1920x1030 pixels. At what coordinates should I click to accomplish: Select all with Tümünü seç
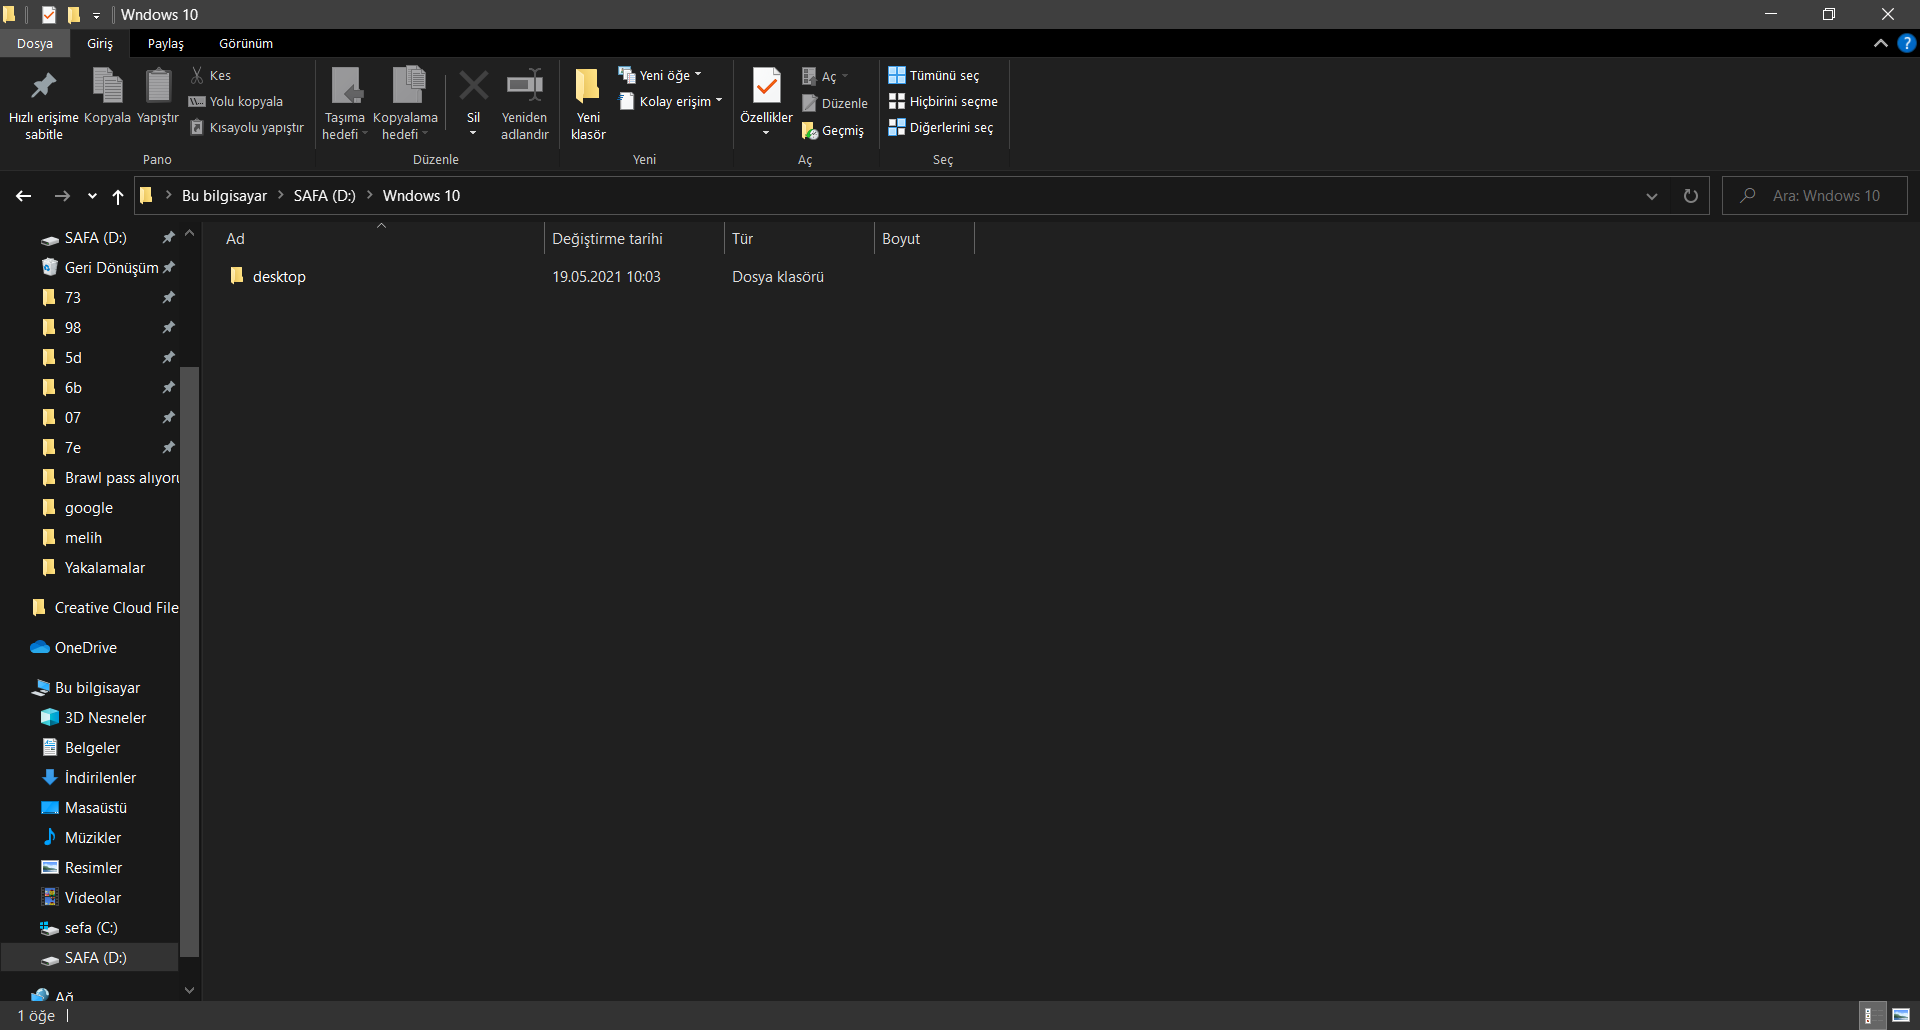[x=934, y=75]
